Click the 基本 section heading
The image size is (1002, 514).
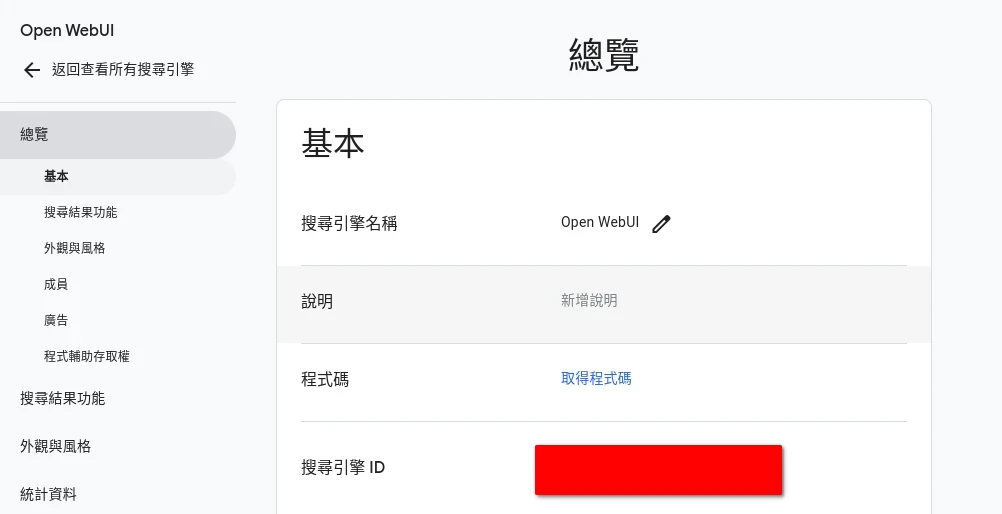tap(333, 145)
